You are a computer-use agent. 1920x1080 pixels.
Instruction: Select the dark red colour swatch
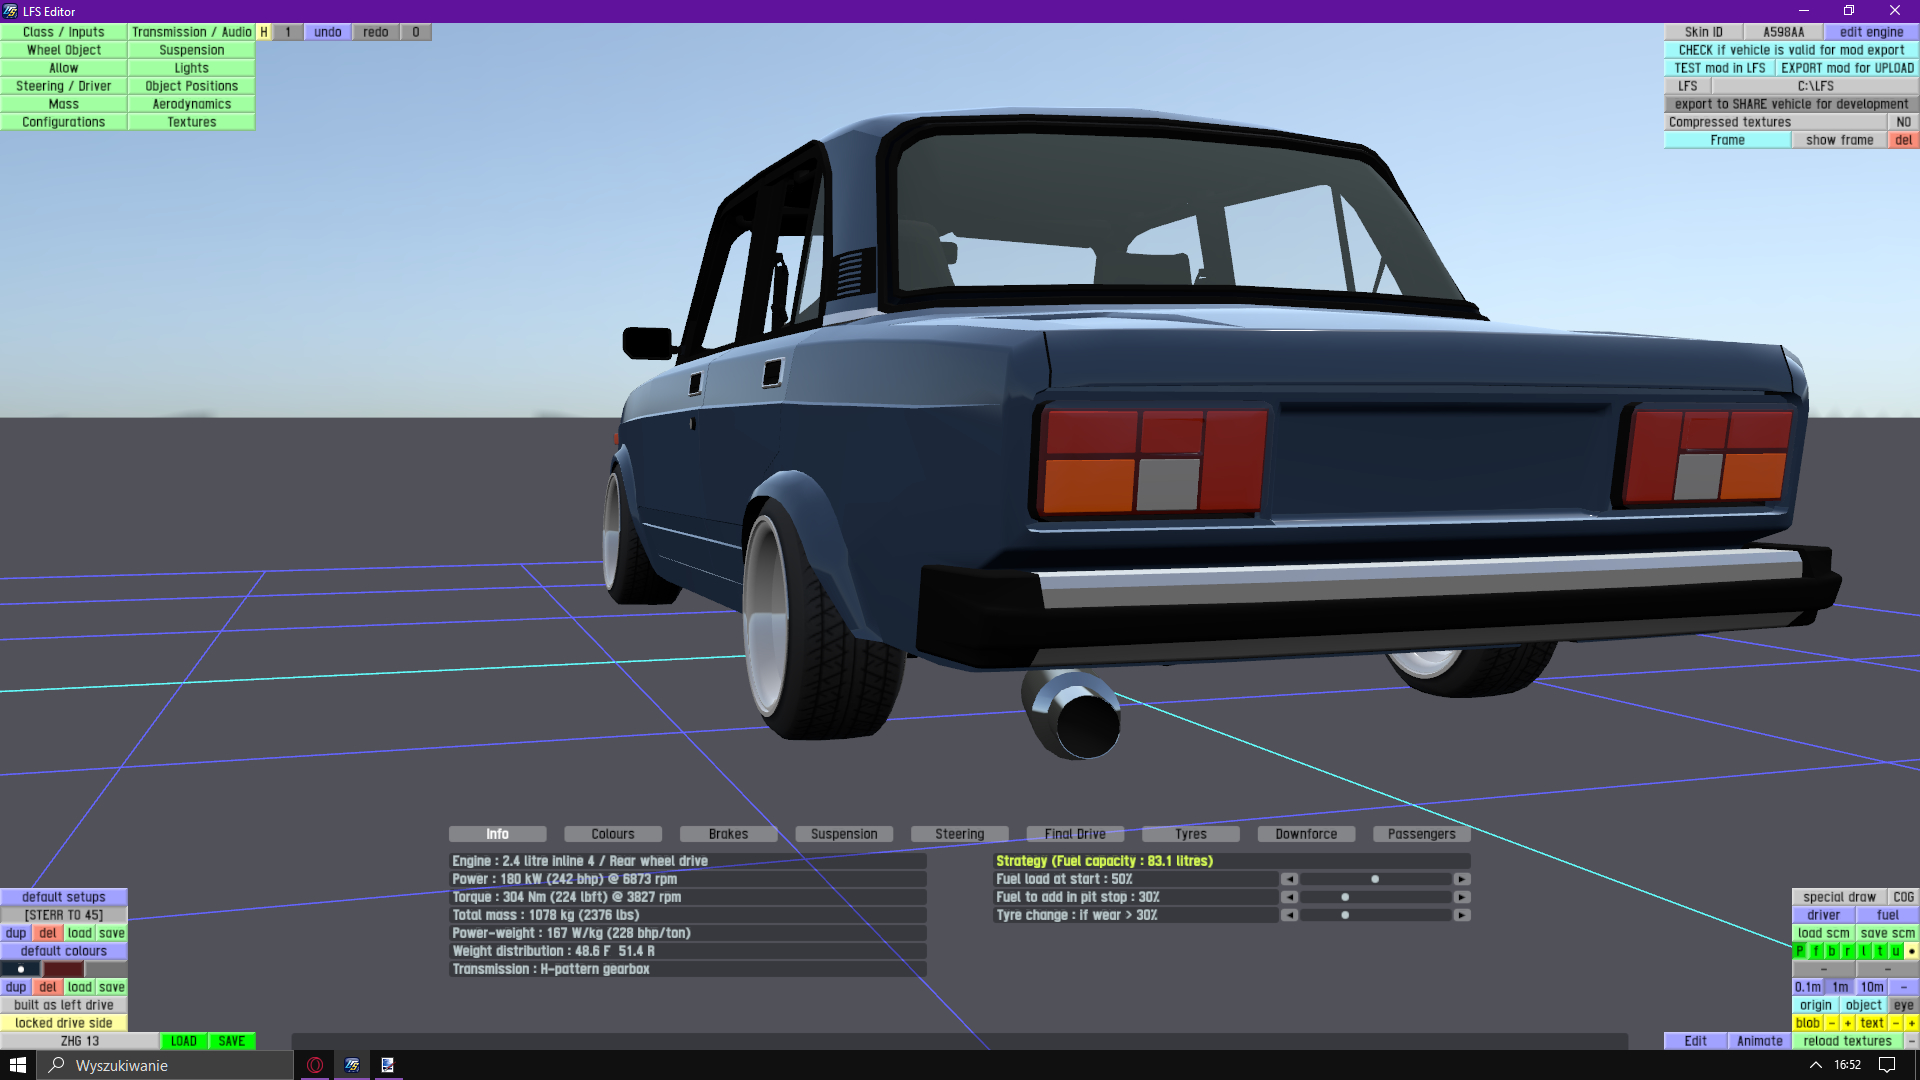tap(63, 969)
